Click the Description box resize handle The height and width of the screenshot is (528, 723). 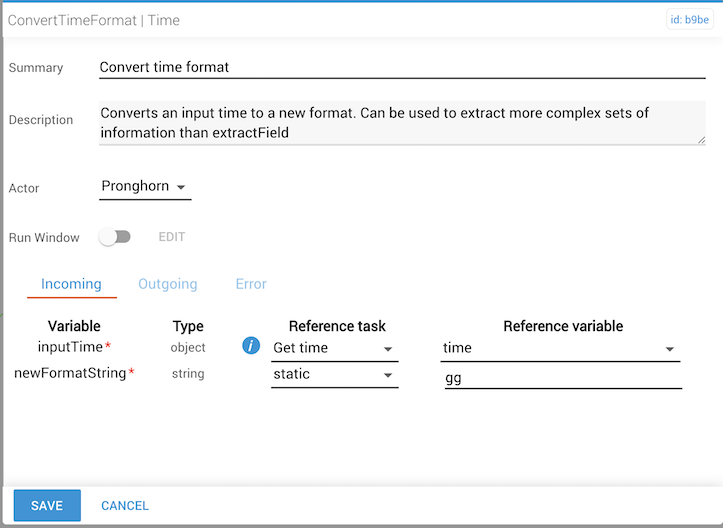tap(700, 140)
